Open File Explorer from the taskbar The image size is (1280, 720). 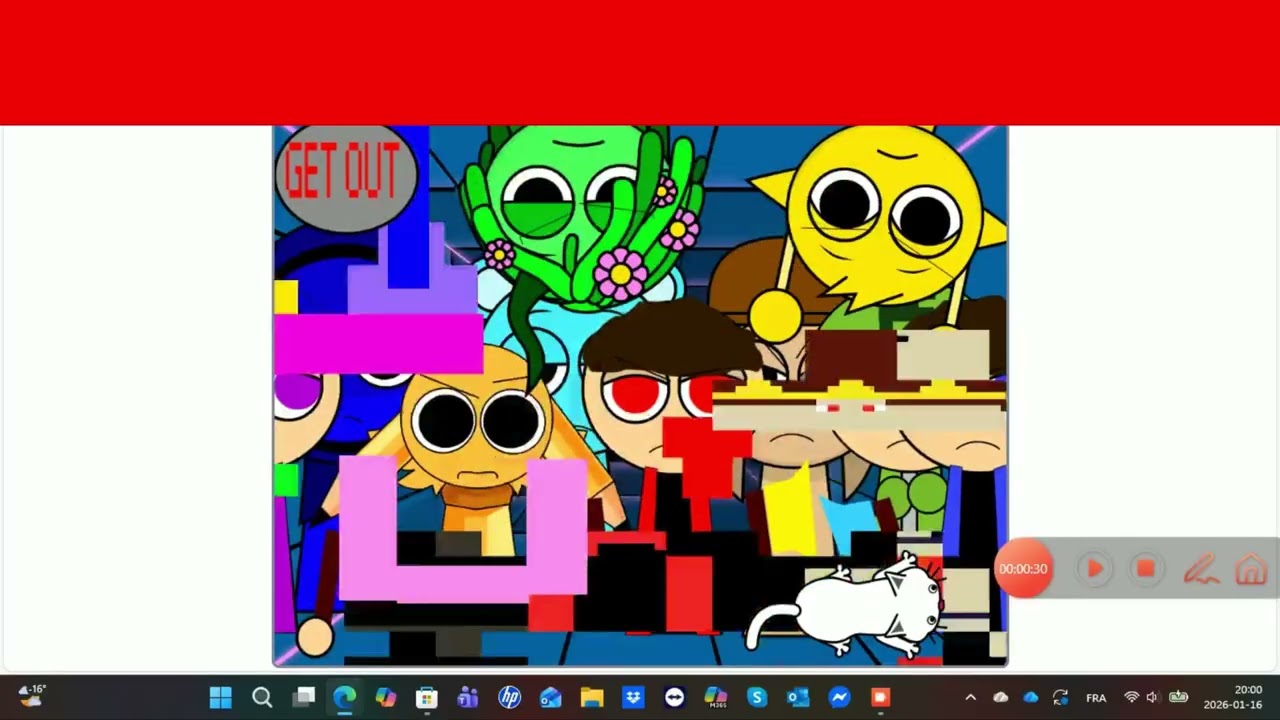pos(592,697)
